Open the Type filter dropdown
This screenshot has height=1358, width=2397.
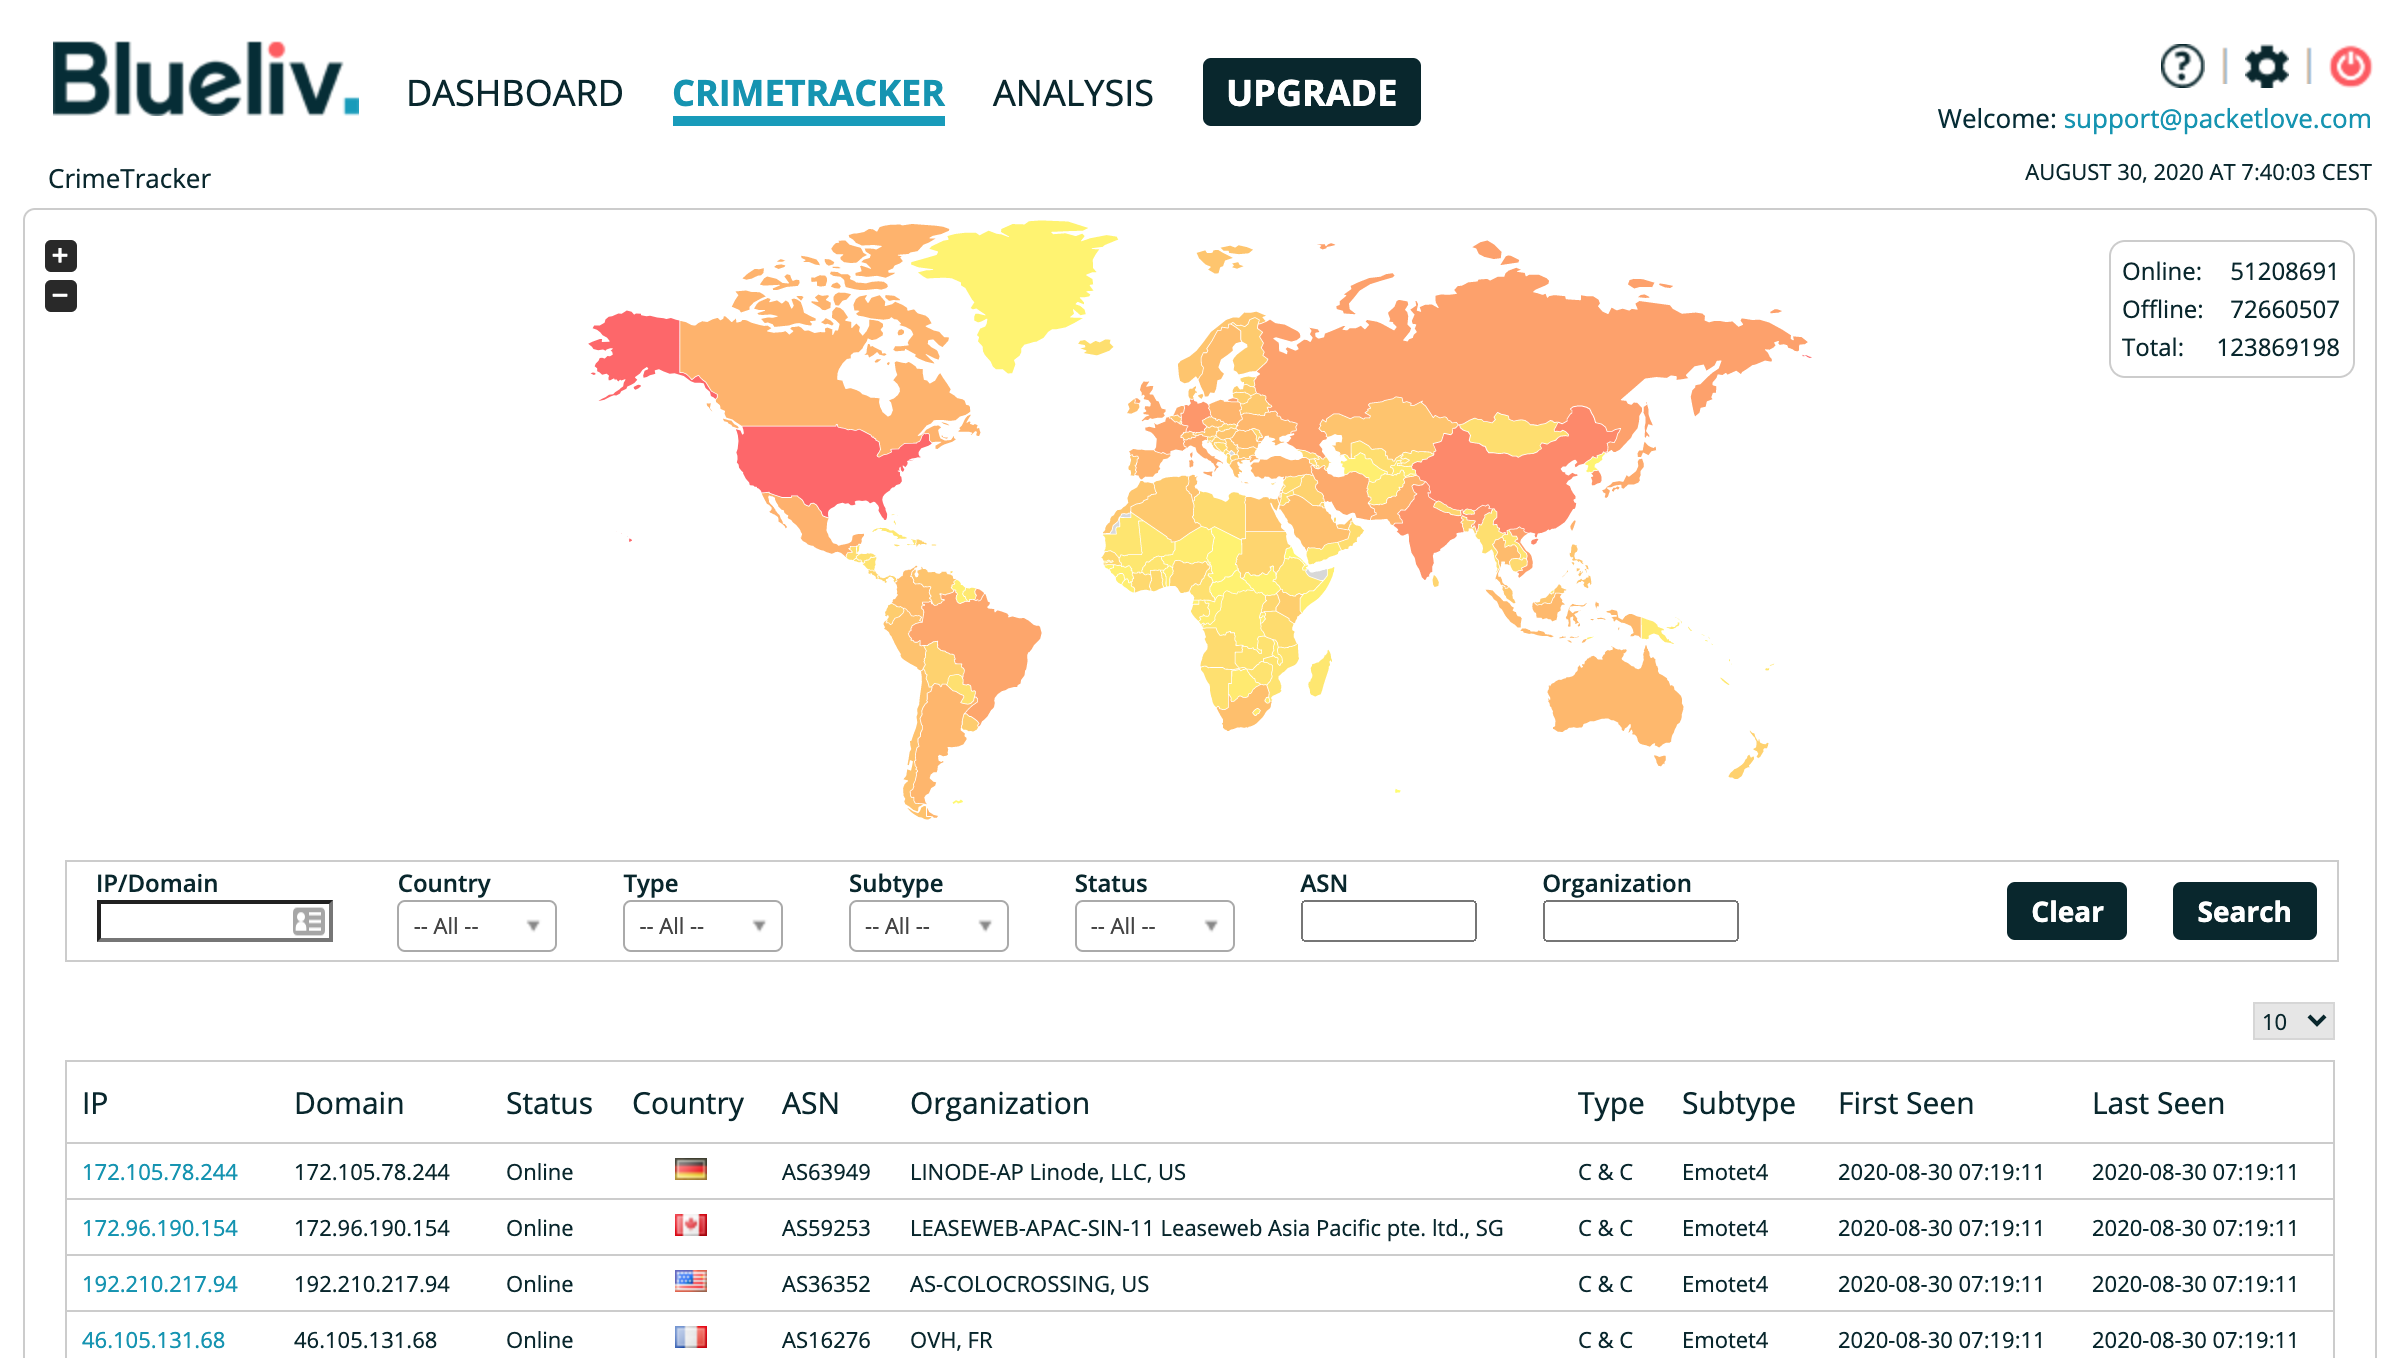pyautogui.click(x=703, y=926)
